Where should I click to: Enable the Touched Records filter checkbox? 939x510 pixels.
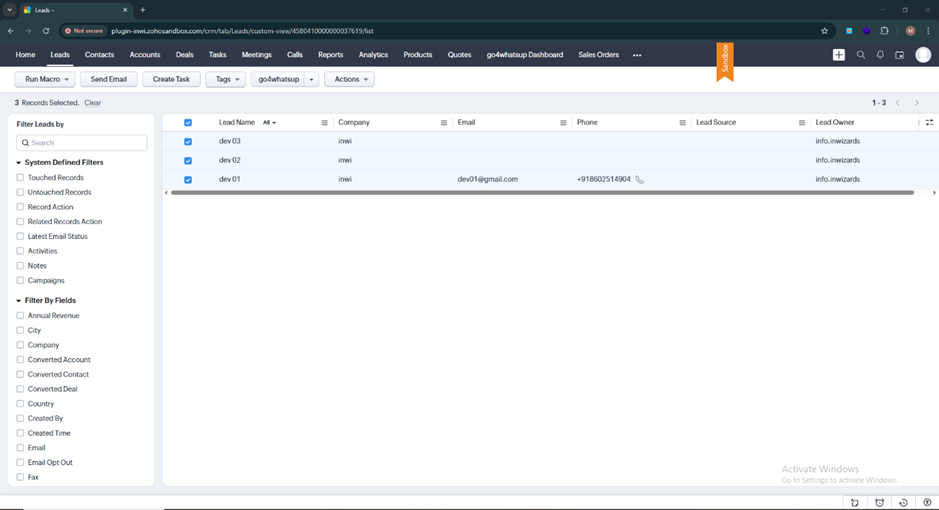tap(20, 178)
